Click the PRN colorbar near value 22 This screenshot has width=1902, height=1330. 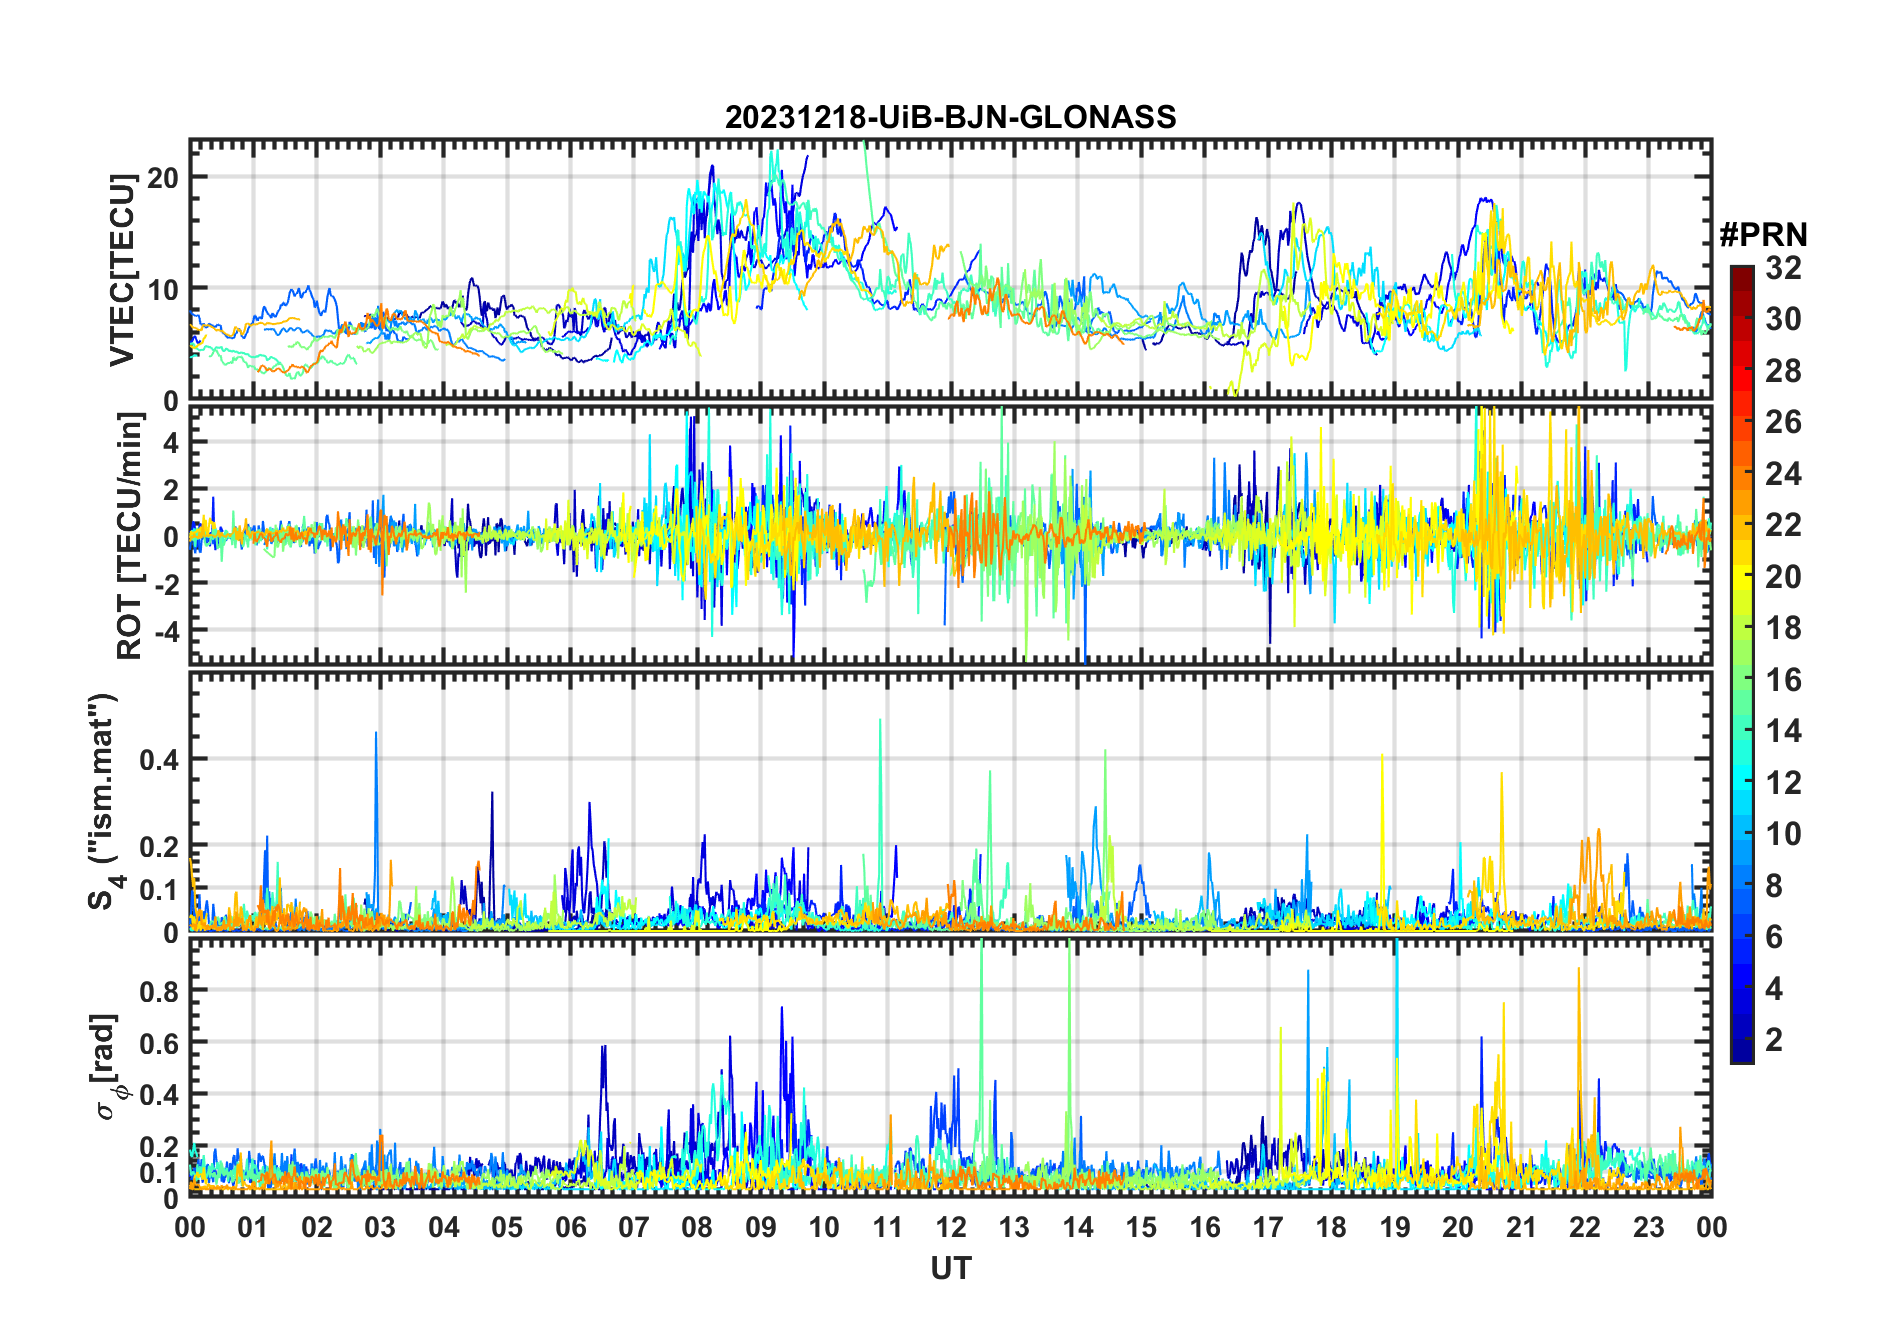tap(1742, 526)
